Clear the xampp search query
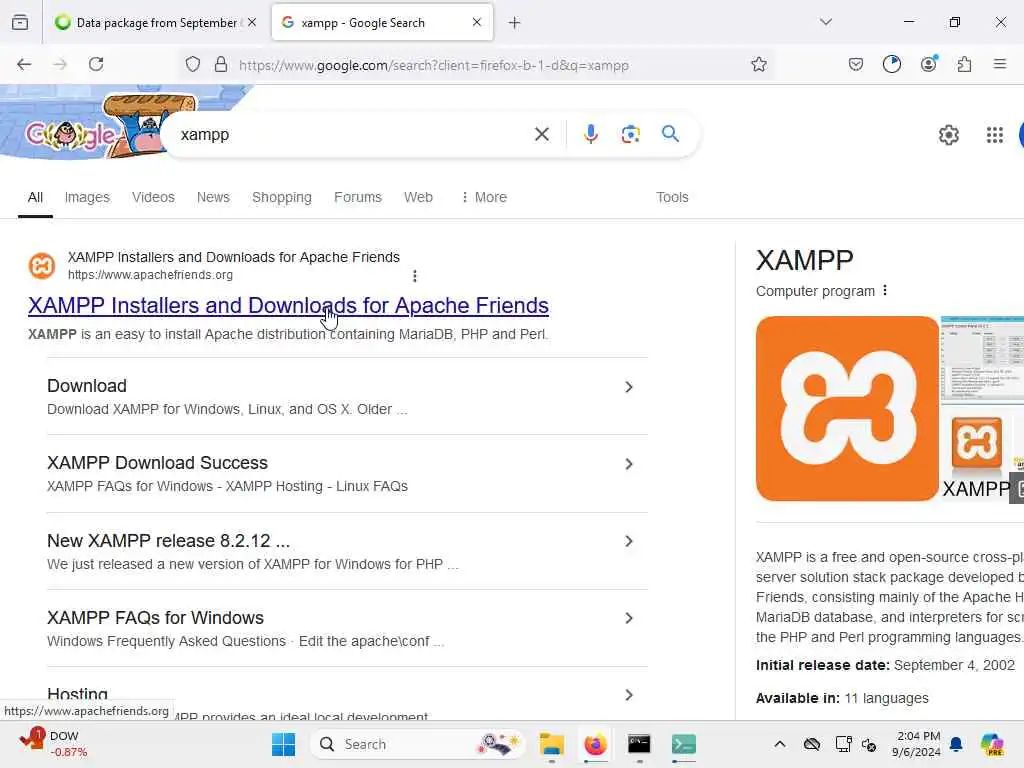 pyautogui.click(x=541, y=134)
